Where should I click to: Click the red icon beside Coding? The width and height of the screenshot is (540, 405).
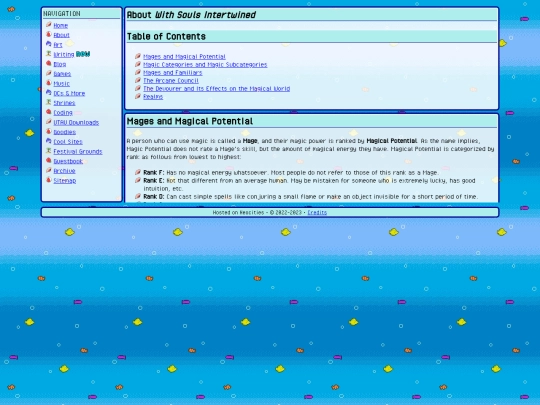click(49, 112)
